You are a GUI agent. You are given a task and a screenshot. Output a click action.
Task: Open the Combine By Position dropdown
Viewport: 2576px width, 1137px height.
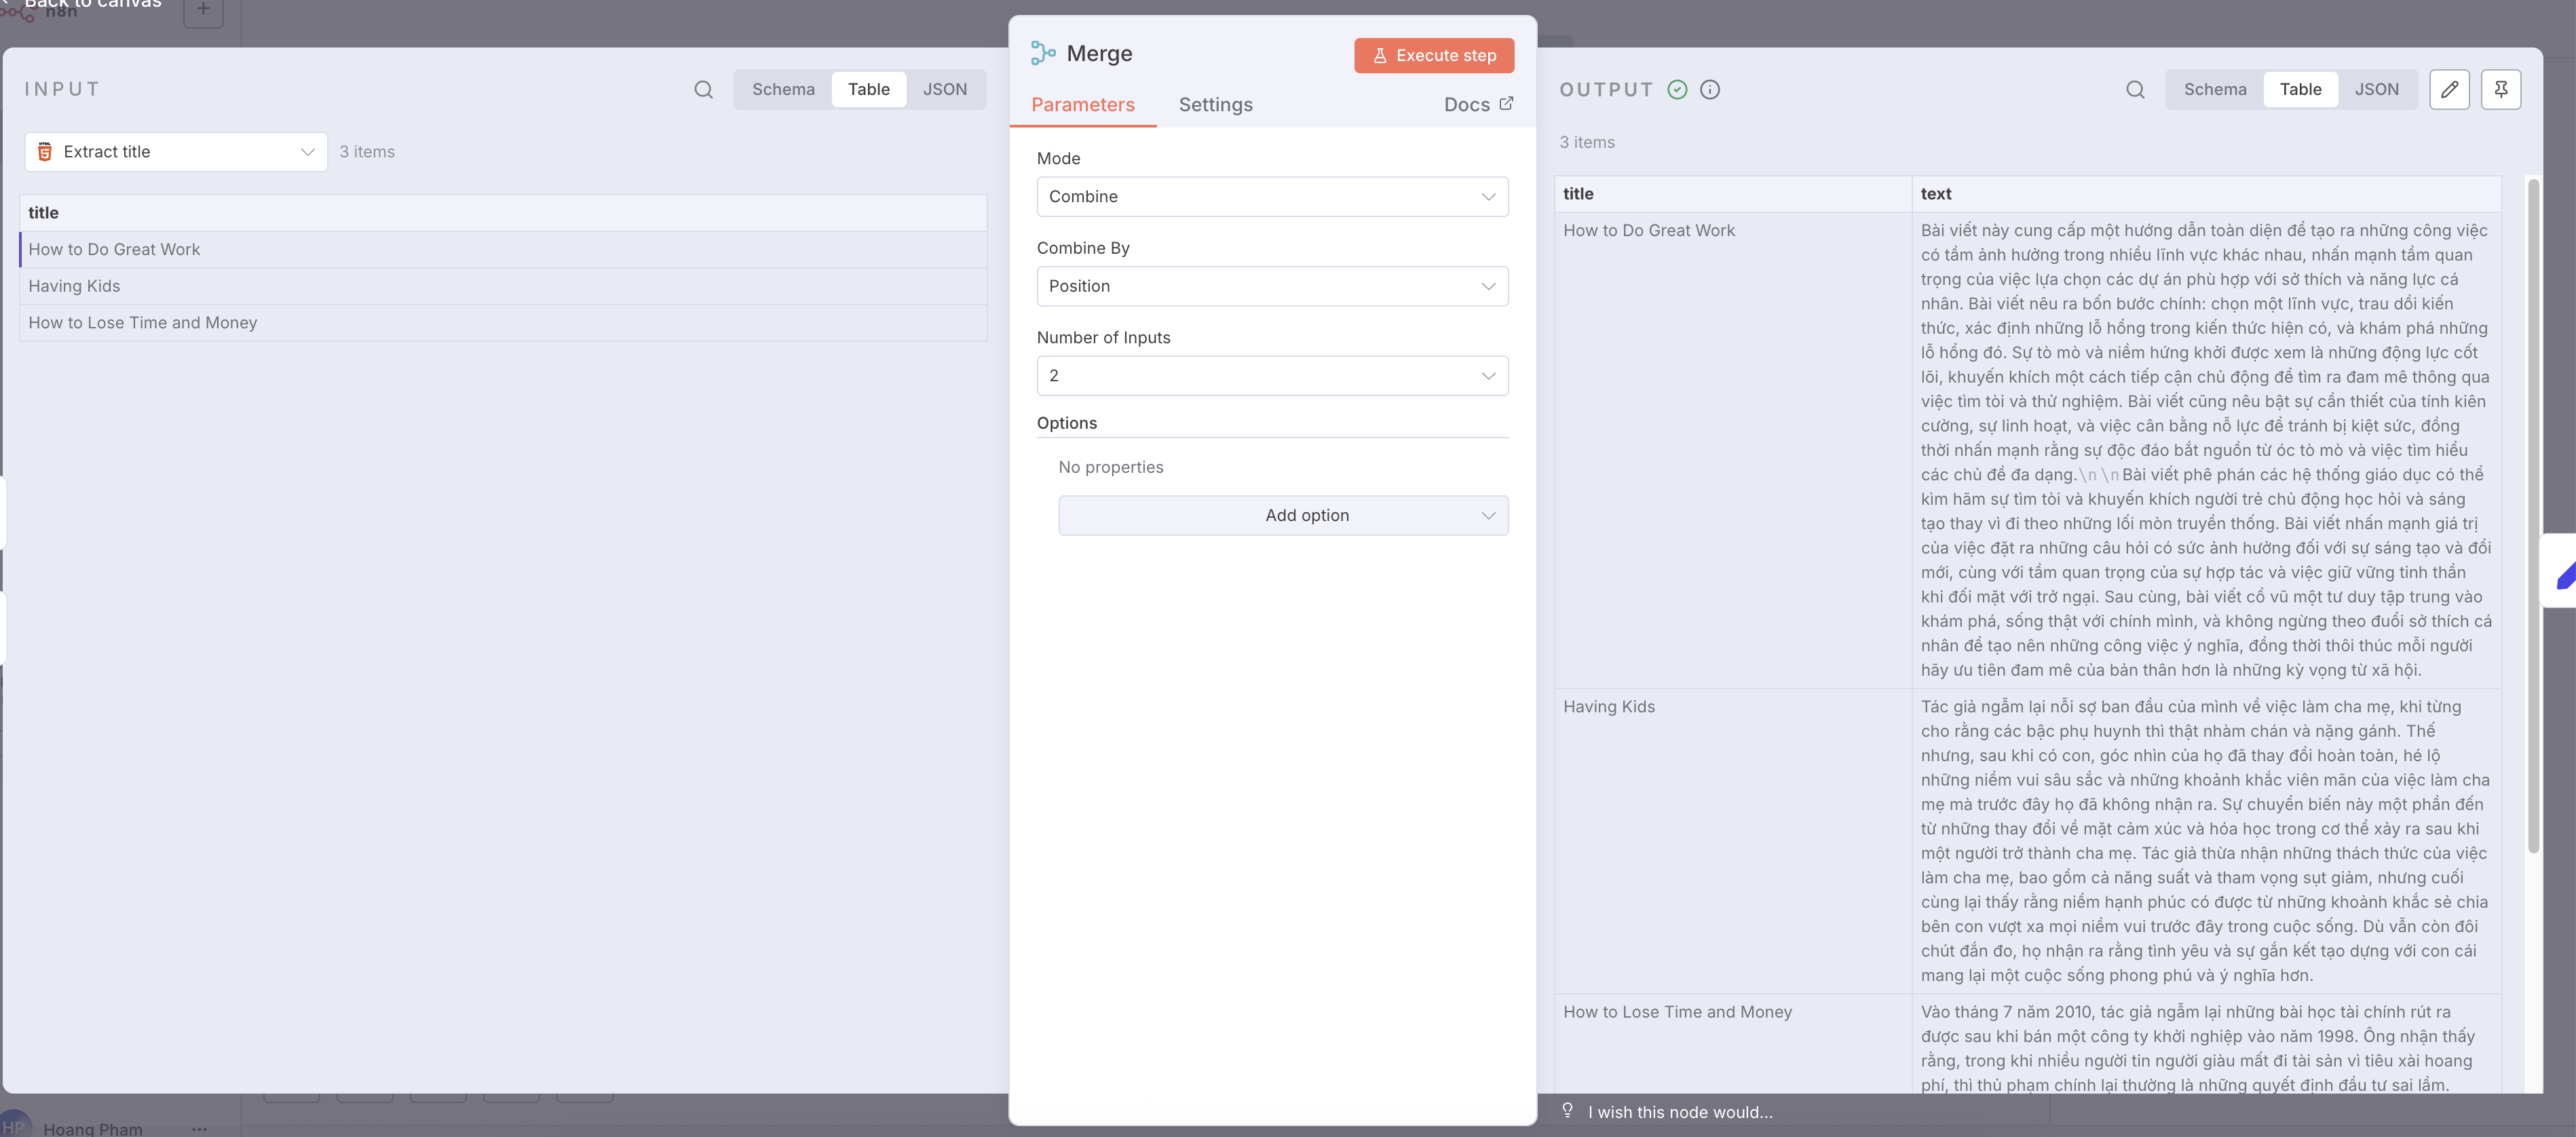point(1272,286)
